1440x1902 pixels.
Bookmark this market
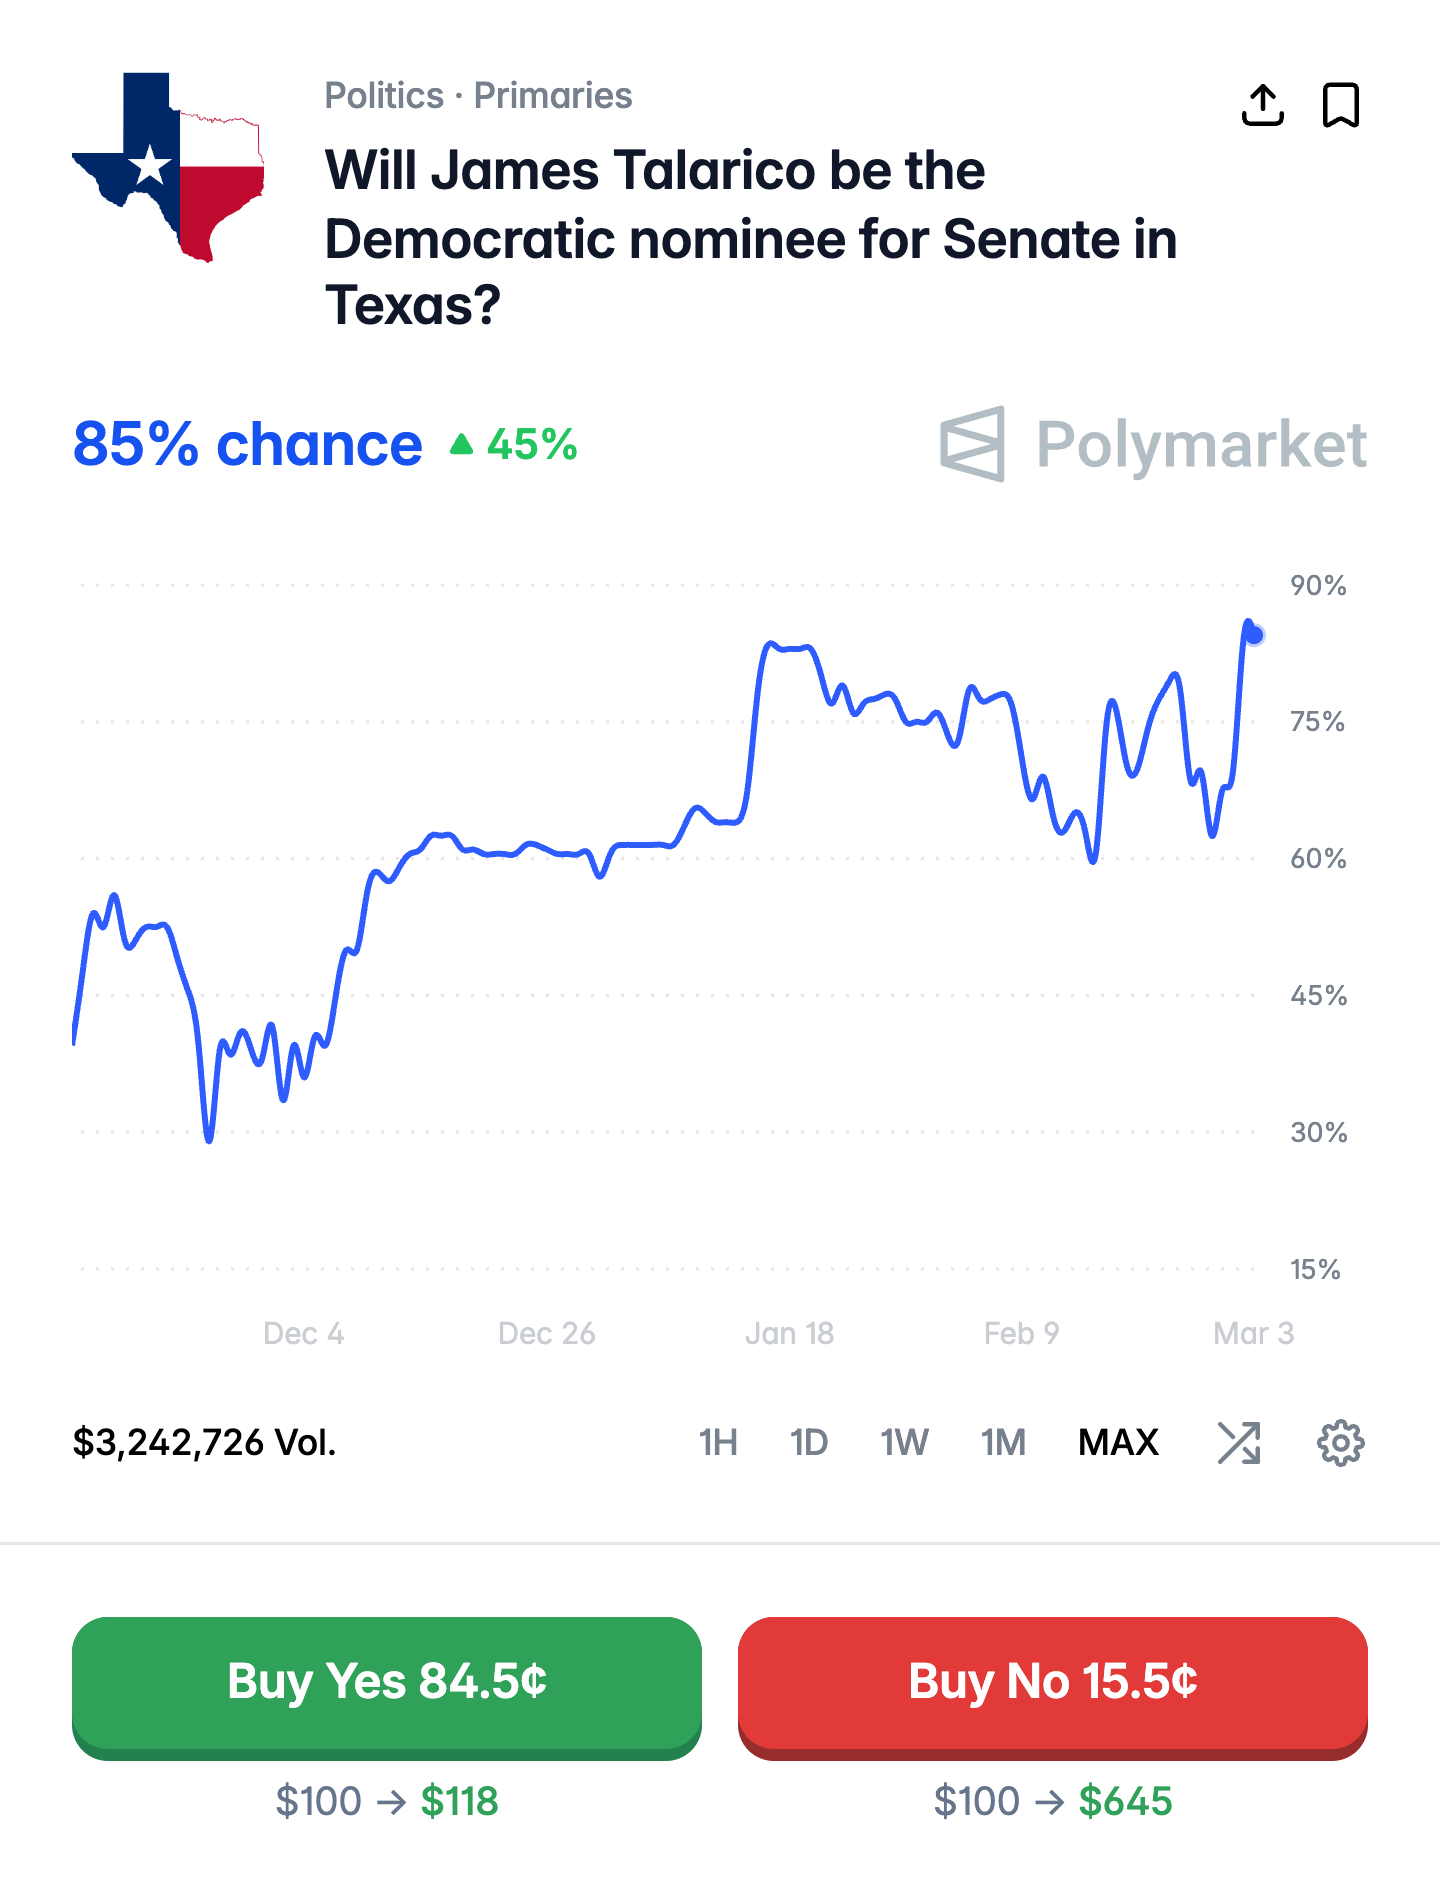[x=1340, y=105]
